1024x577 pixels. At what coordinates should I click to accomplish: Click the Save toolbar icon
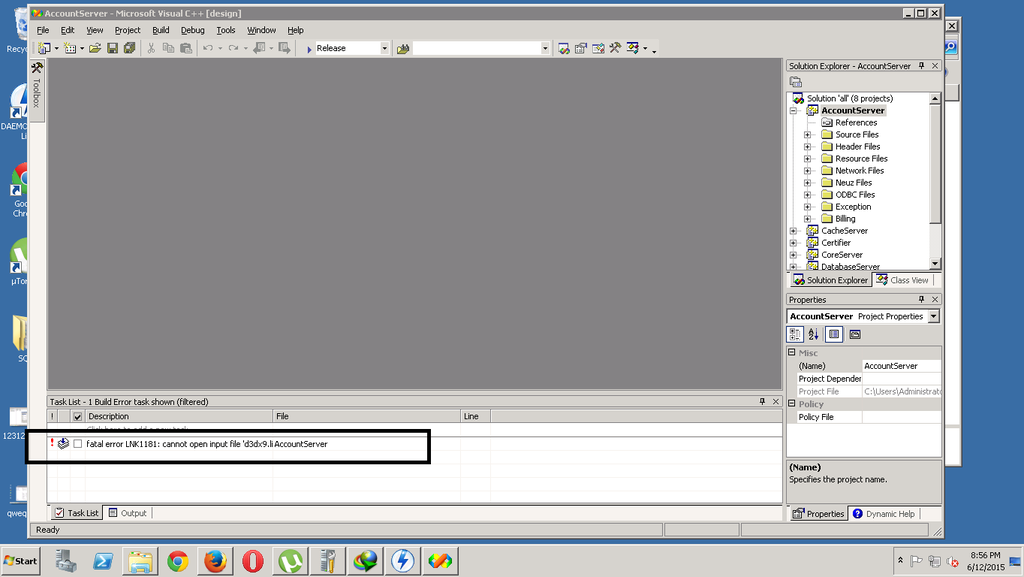click(112, 48)
